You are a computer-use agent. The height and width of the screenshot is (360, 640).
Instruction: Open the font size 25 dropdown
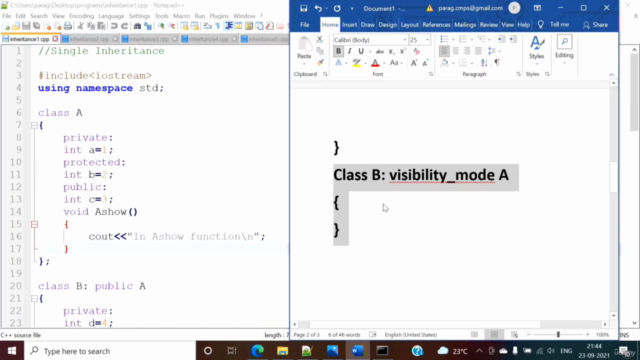427,40
